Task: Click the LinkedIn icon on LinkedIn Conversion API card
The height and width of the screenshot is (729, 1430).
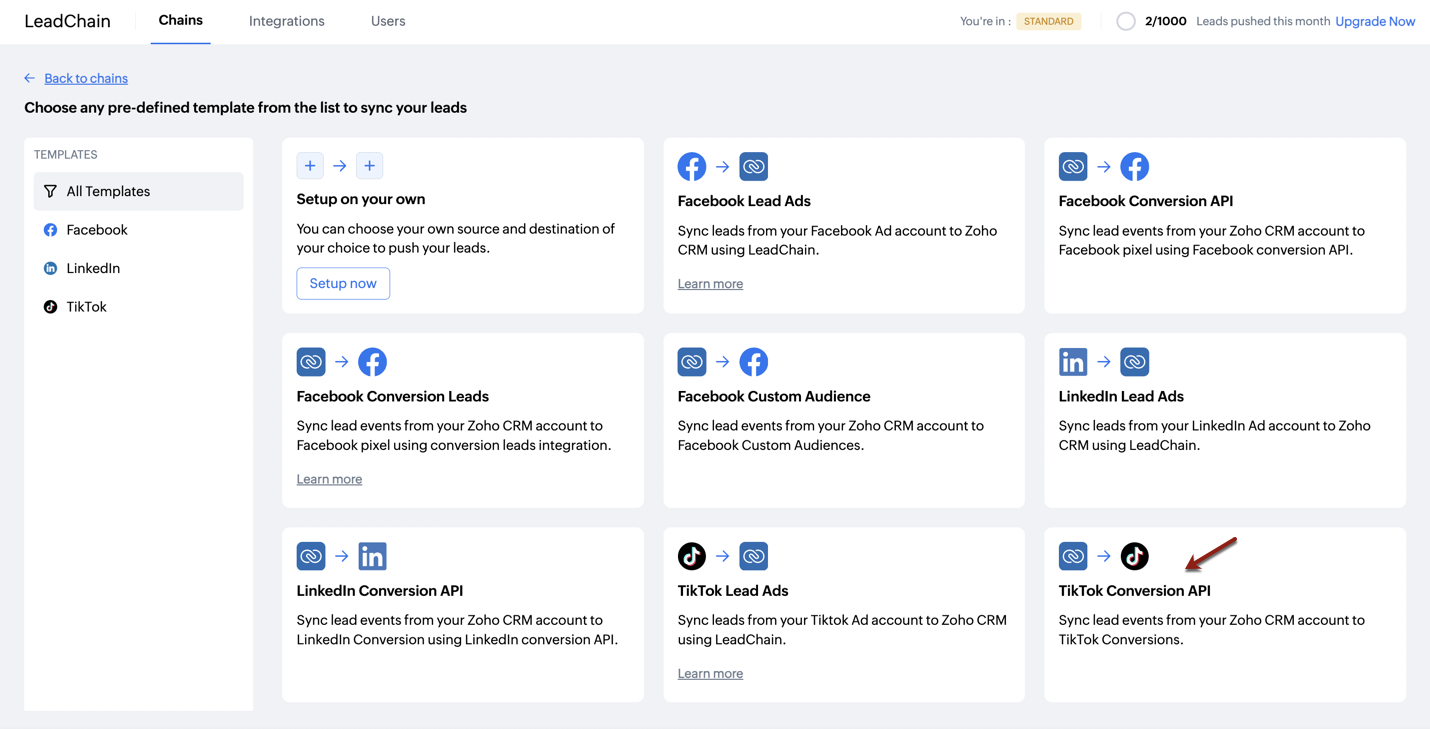Action: 372,556
